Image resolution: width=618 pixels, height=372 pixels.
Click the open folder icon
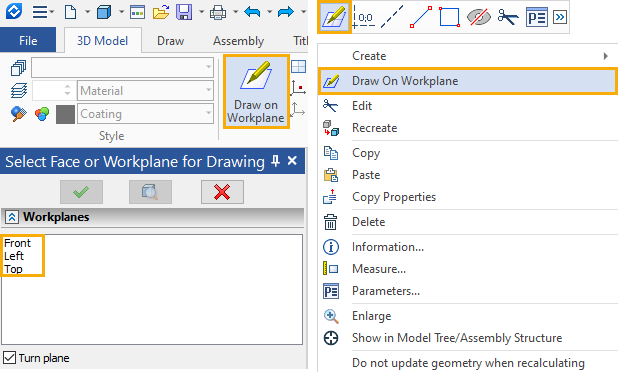click(161, 12)
